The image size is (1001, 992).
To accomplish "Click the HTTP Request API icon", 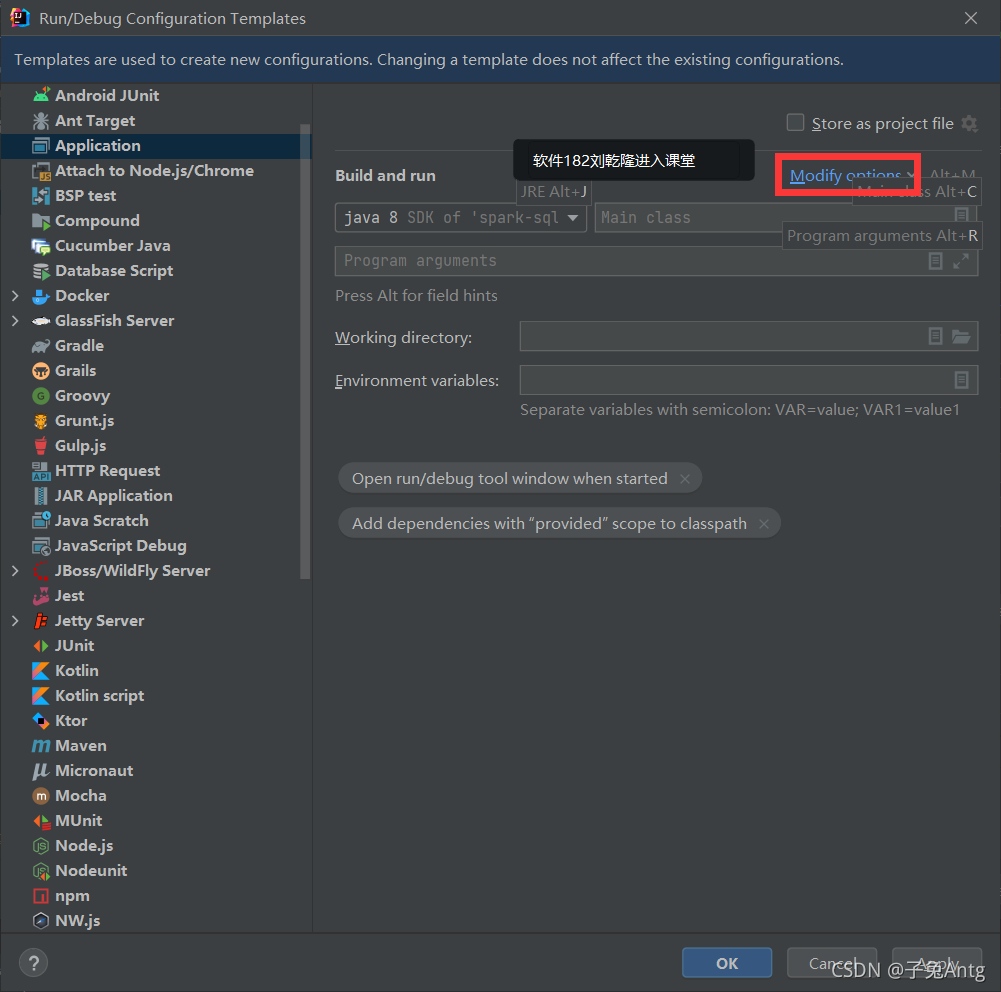I will coord(41,470).
